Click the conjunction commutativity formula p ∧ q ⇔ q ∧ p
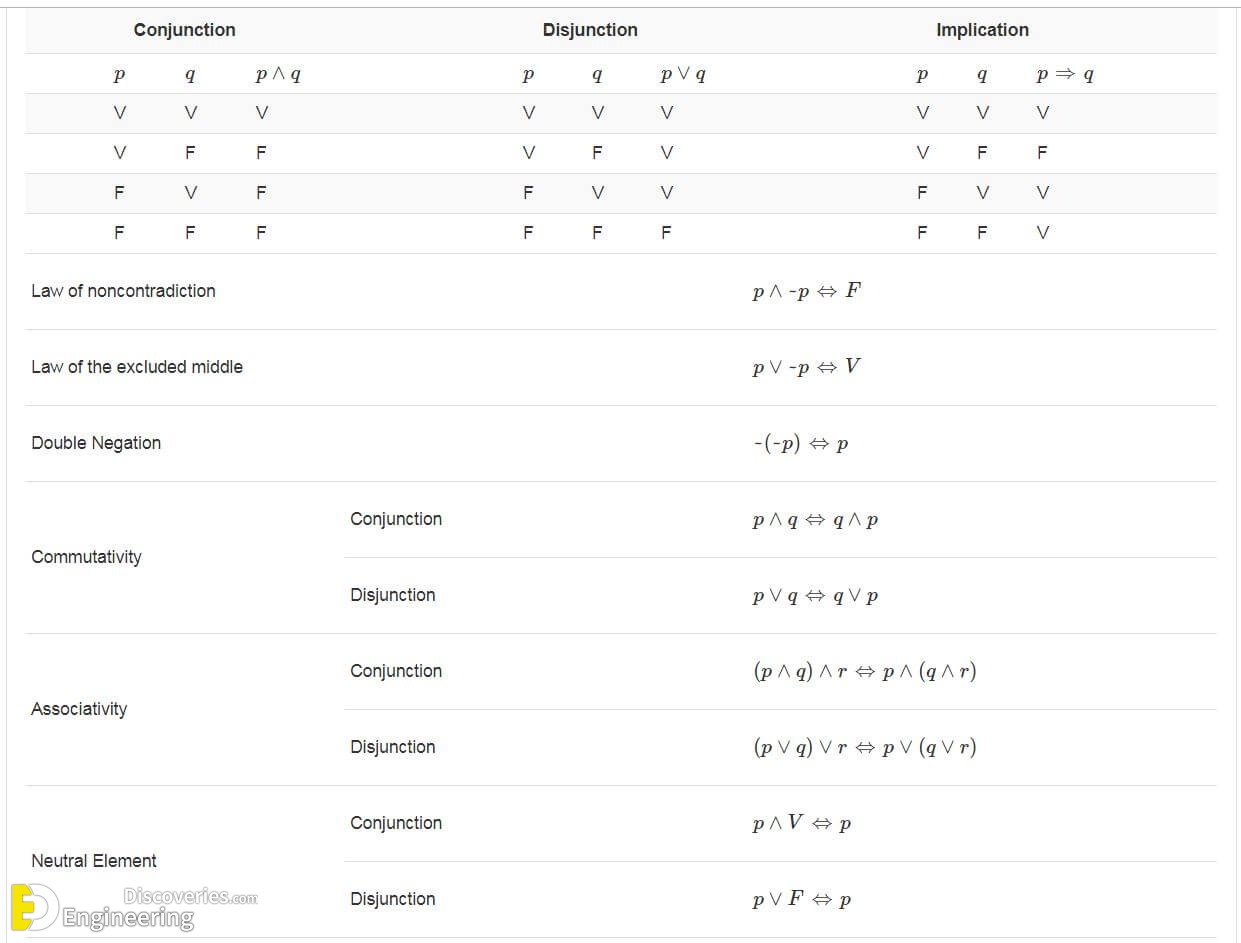This screenshot has width=1241, height=943. [x=815, y=520]
